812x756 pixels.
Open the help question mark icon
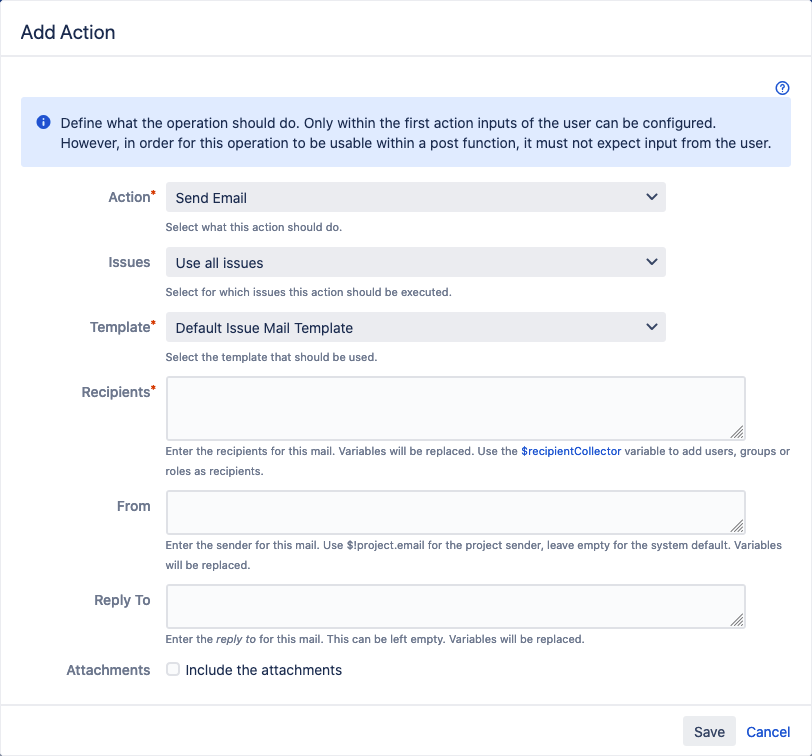tap(782, 88)
